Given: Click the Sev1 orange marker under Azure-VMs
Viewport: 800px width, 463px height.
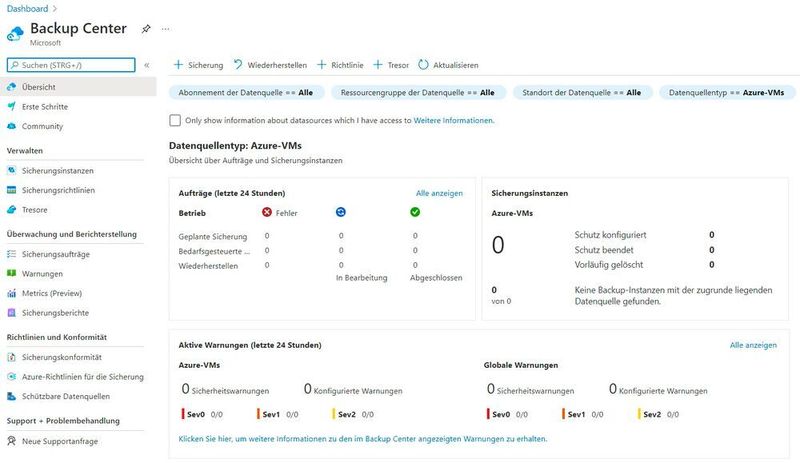Looking at the screenshot, I should (x=258, y=413).
